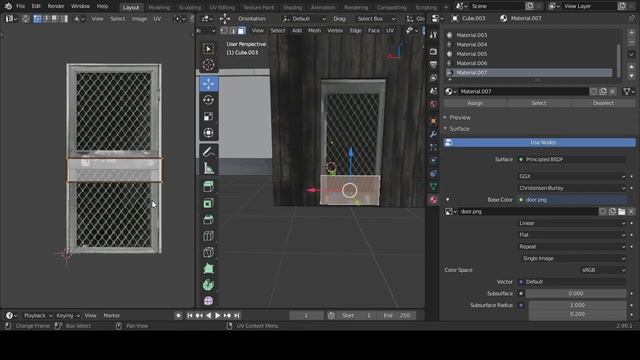640x360 pixels.
Task: Select the Poly Build tool
Action: (x=208, y=268)
